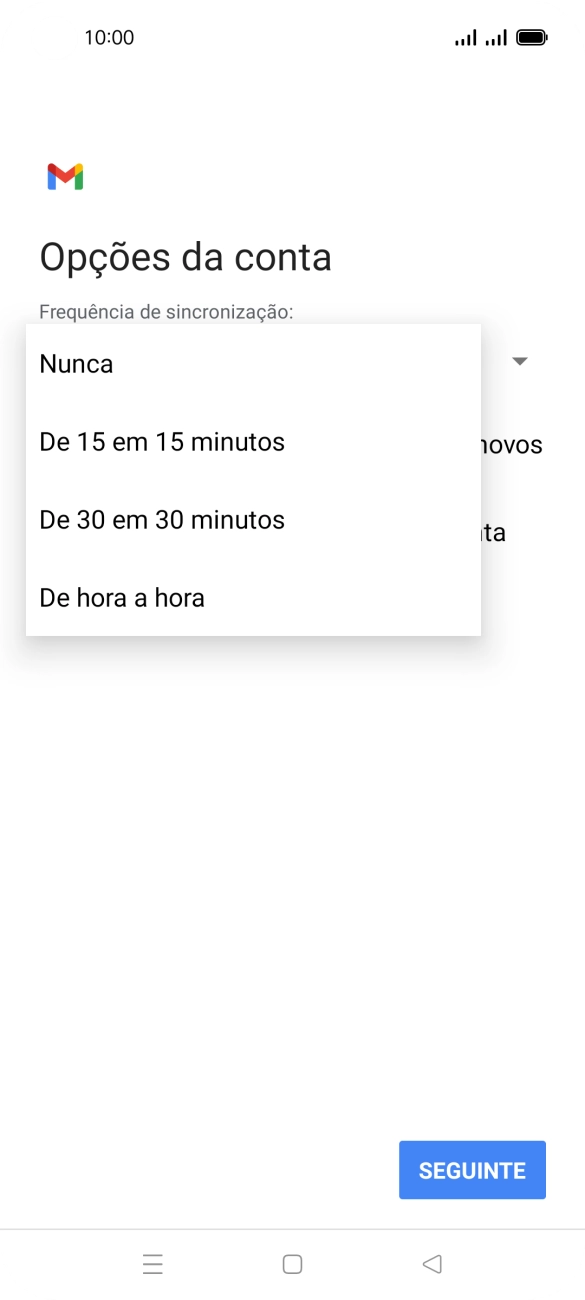Tap the back navigation arrow icon
The image size is (585, 1300).
pos(431,1263)
